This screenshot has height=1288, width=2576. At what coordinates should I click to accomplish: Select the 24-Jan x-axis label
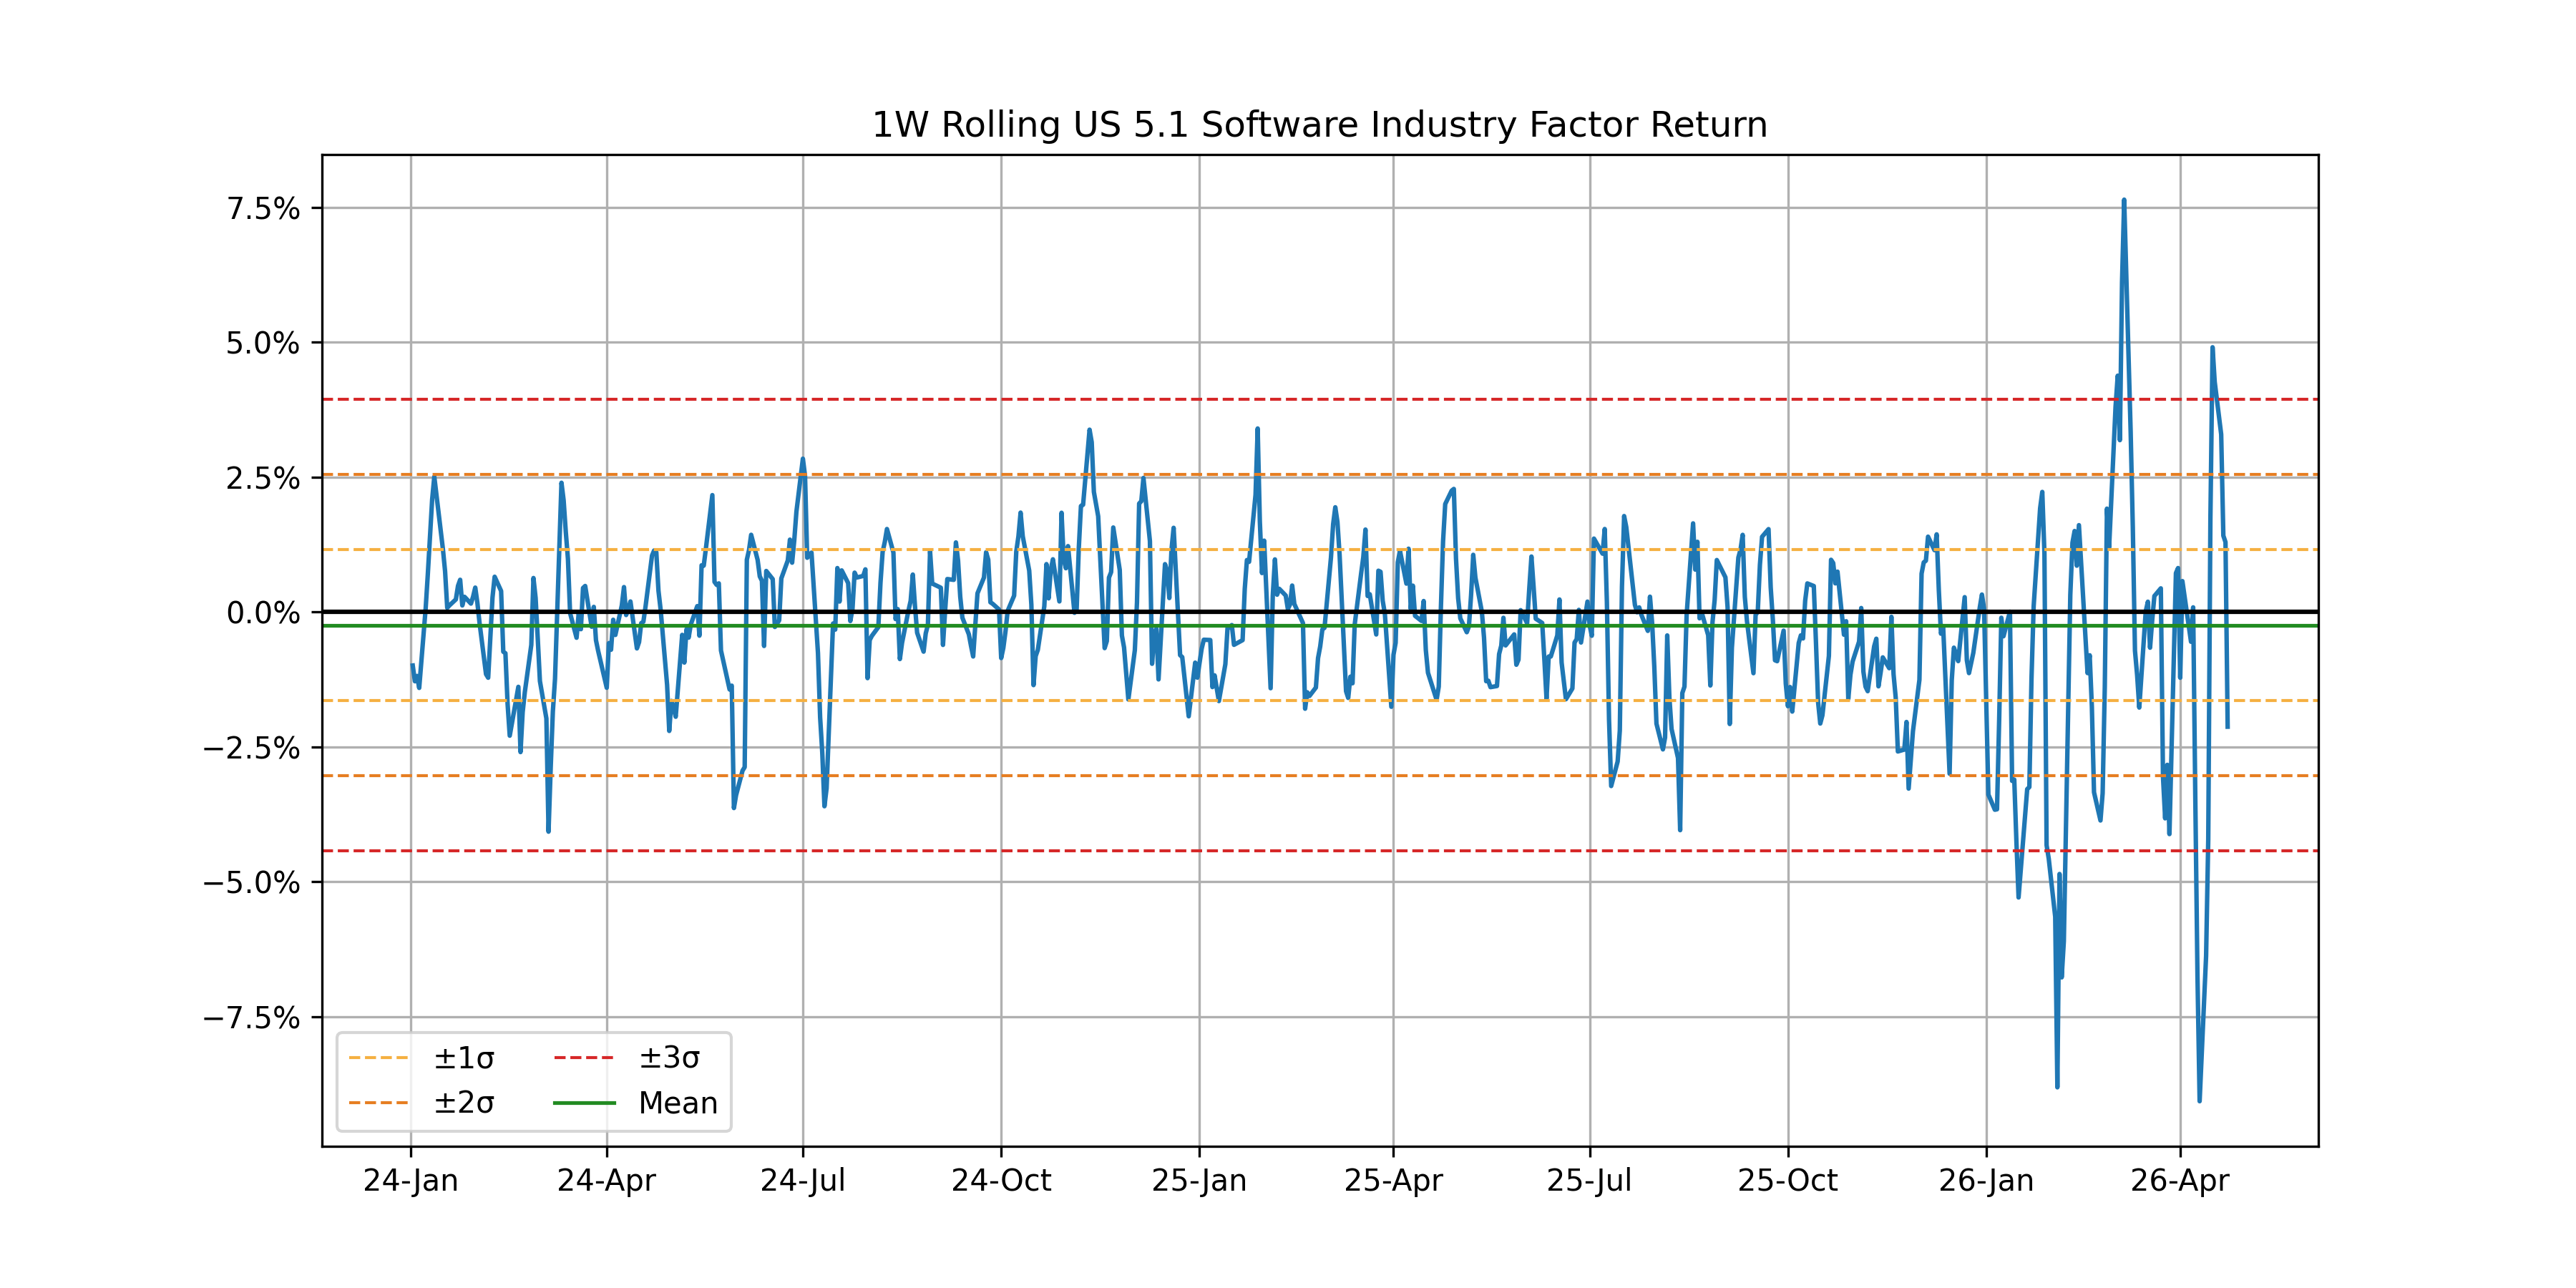[410, 1181]
